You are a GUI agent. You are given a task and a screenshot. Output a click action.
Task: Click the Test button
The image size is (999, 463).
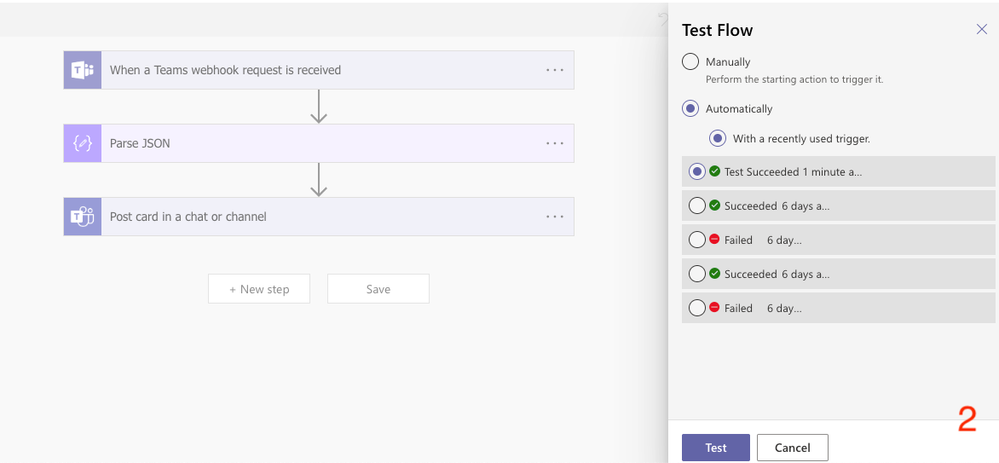tap(715, 447)
